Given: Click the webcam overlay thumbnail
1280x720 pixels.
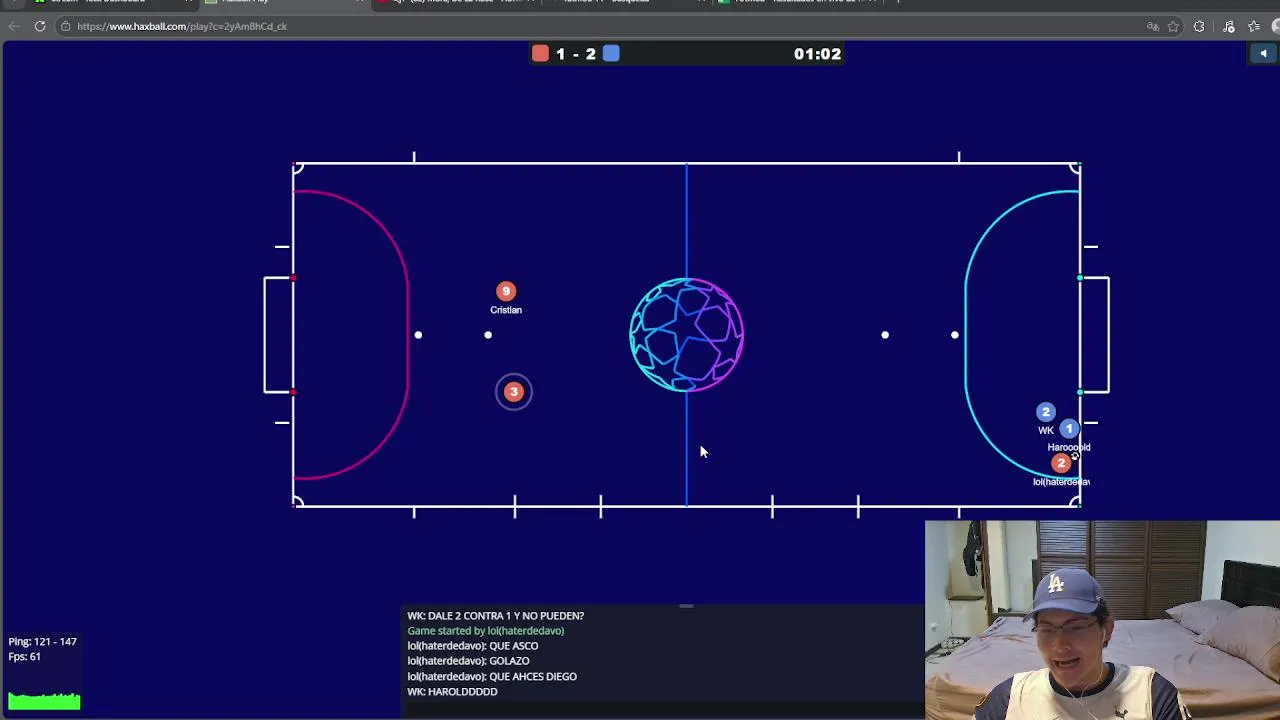Looking at the screenshot, I should (1102, 620).
